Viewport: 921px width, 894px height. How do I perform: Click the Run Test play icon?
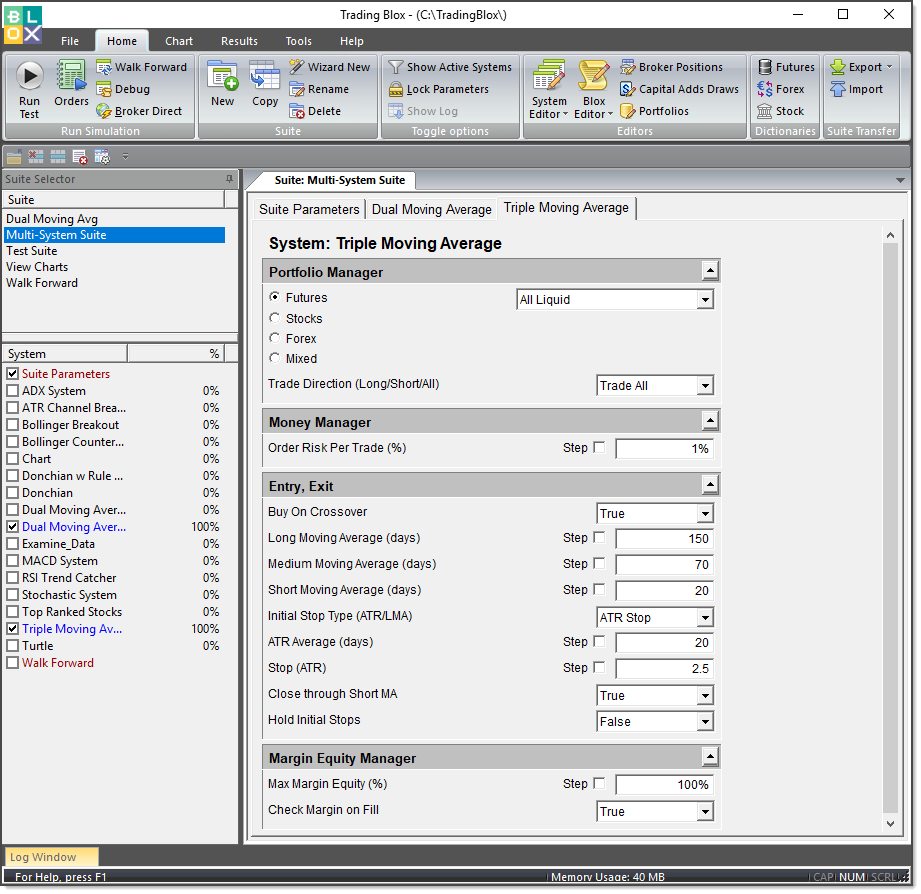click(x=29, y=76)
